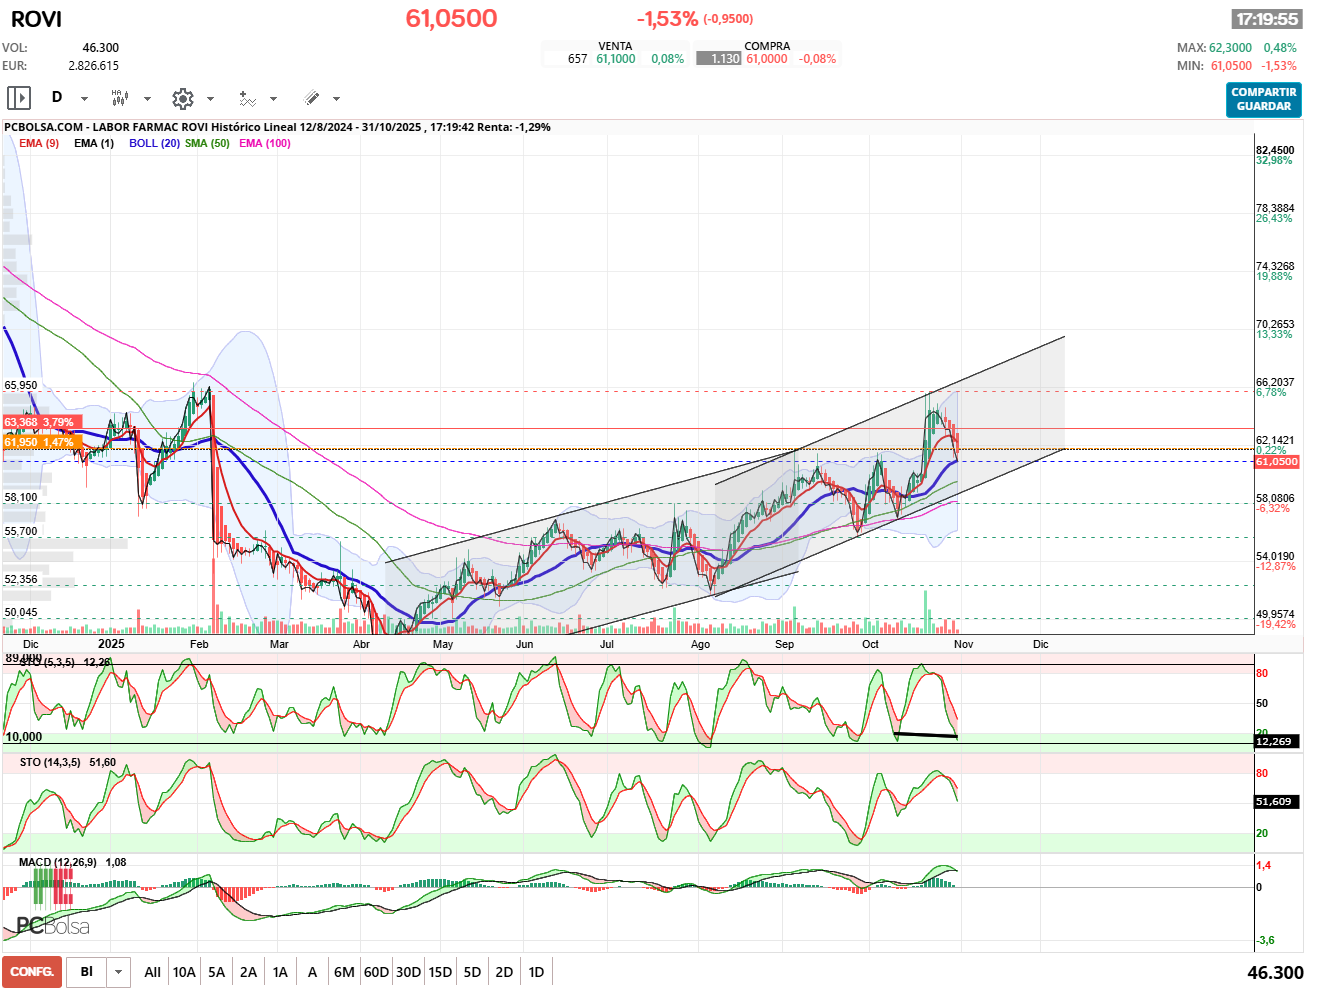This screenshot has height=993, width=1317.
Task: Click the D daily timeframe icon
Action: 57,98
